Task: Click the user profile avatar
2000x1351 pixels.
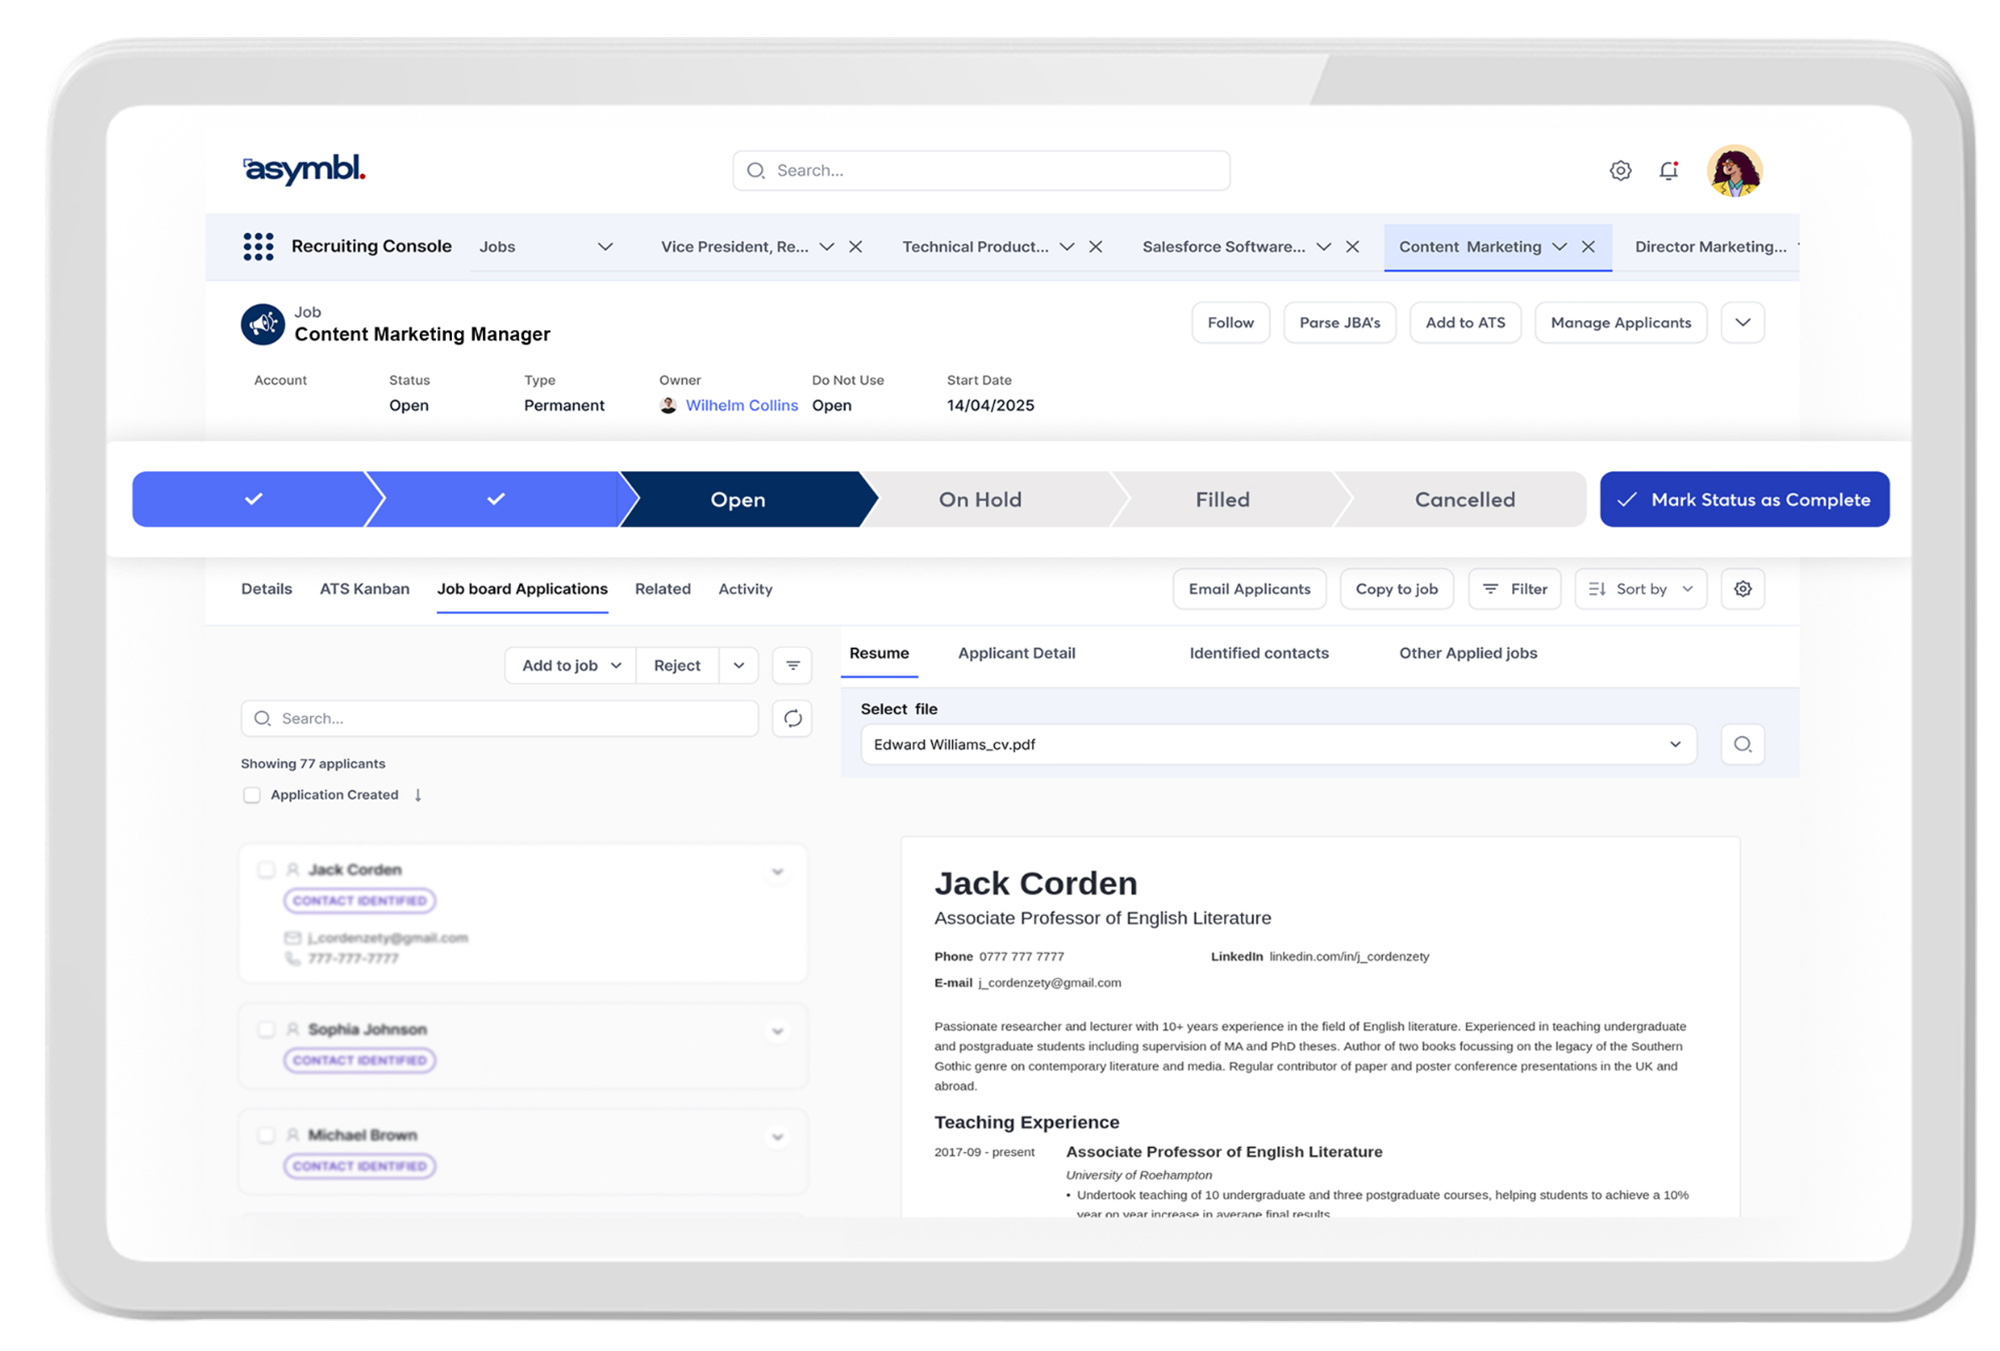Action: 1734,171
